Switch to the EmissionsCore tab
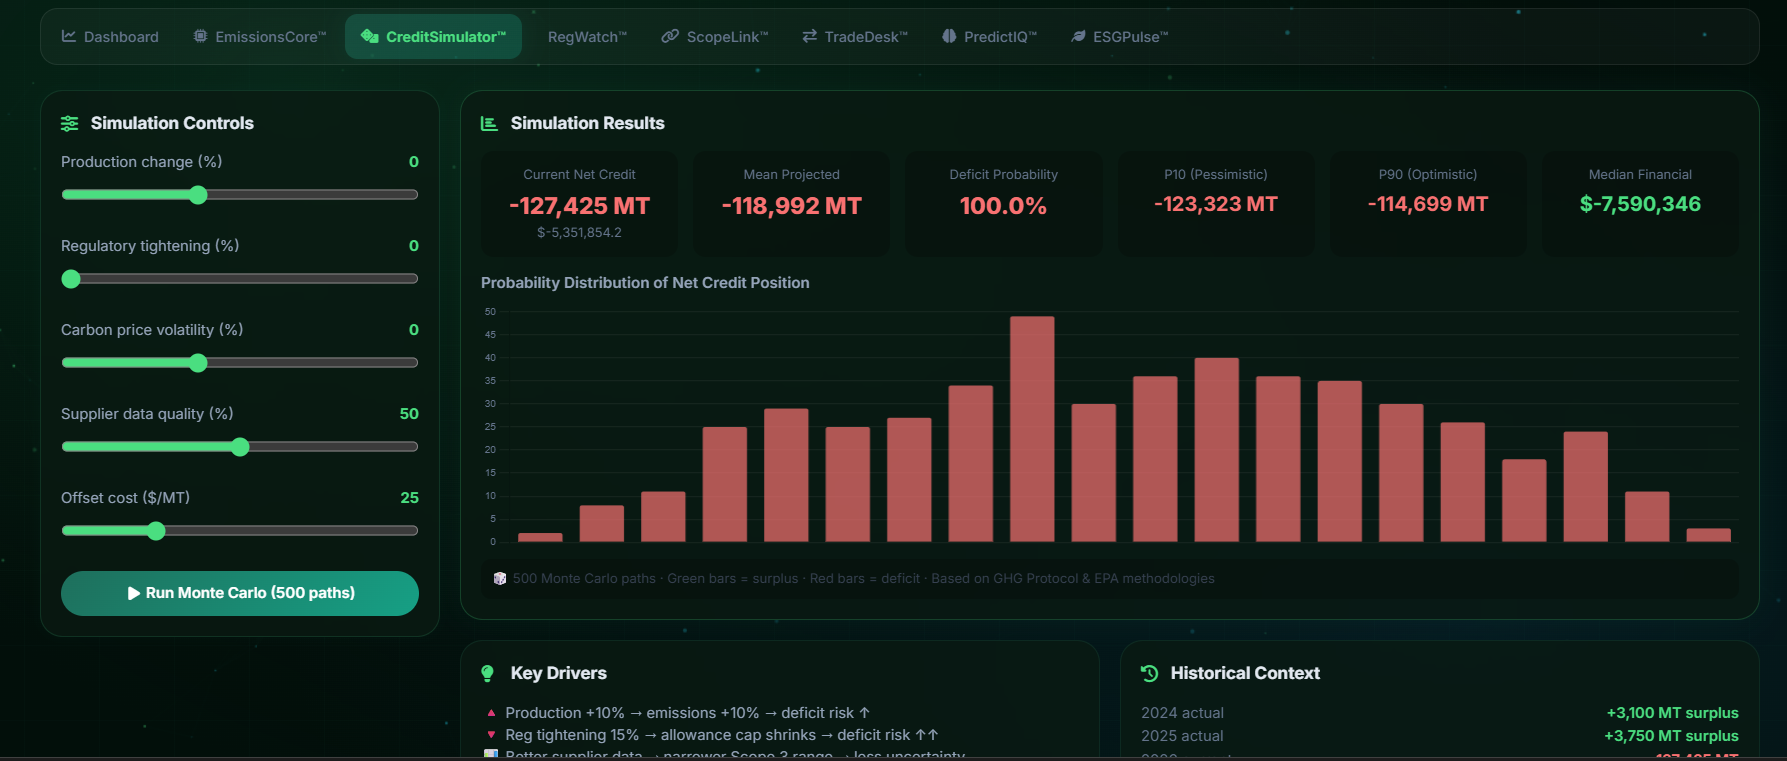 (259, 37)
